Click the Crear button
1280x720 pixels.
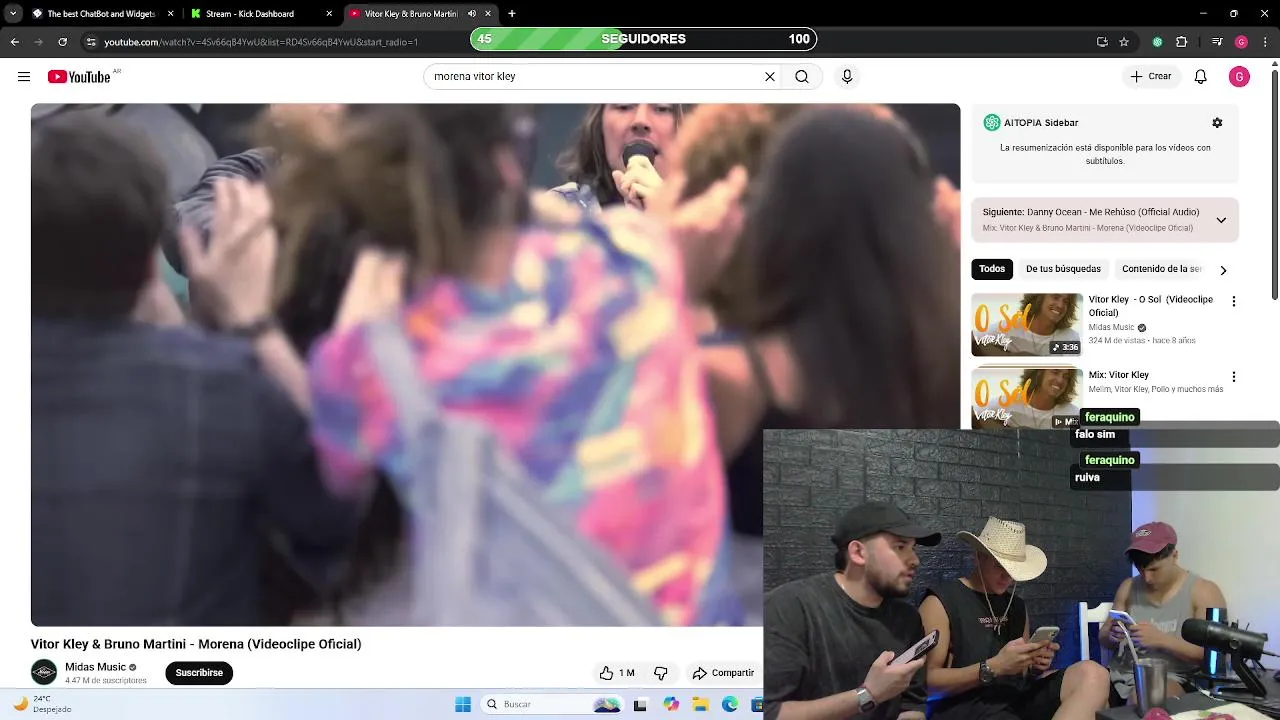1151,76
